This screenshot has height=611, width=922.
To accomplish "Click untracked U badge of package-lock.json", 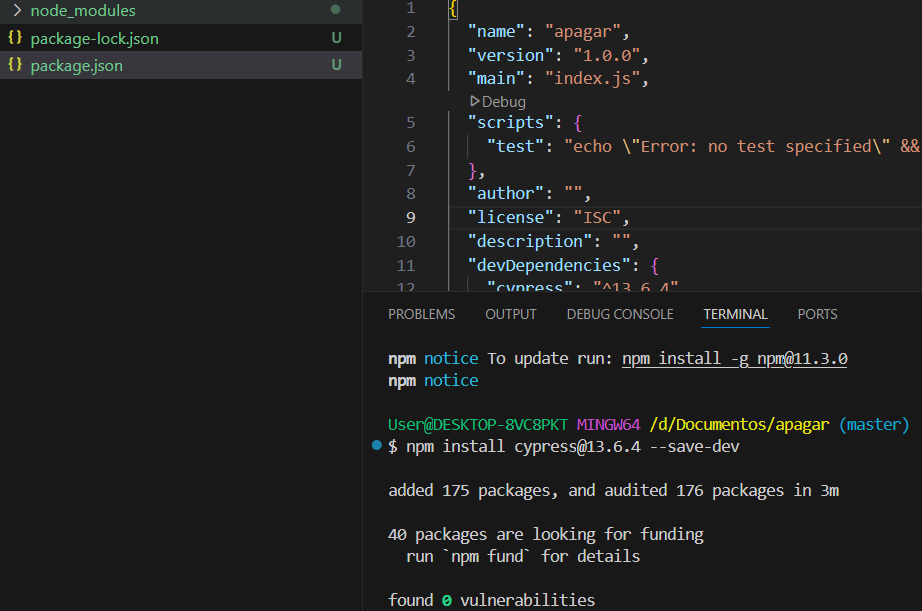I will [336, 38].
